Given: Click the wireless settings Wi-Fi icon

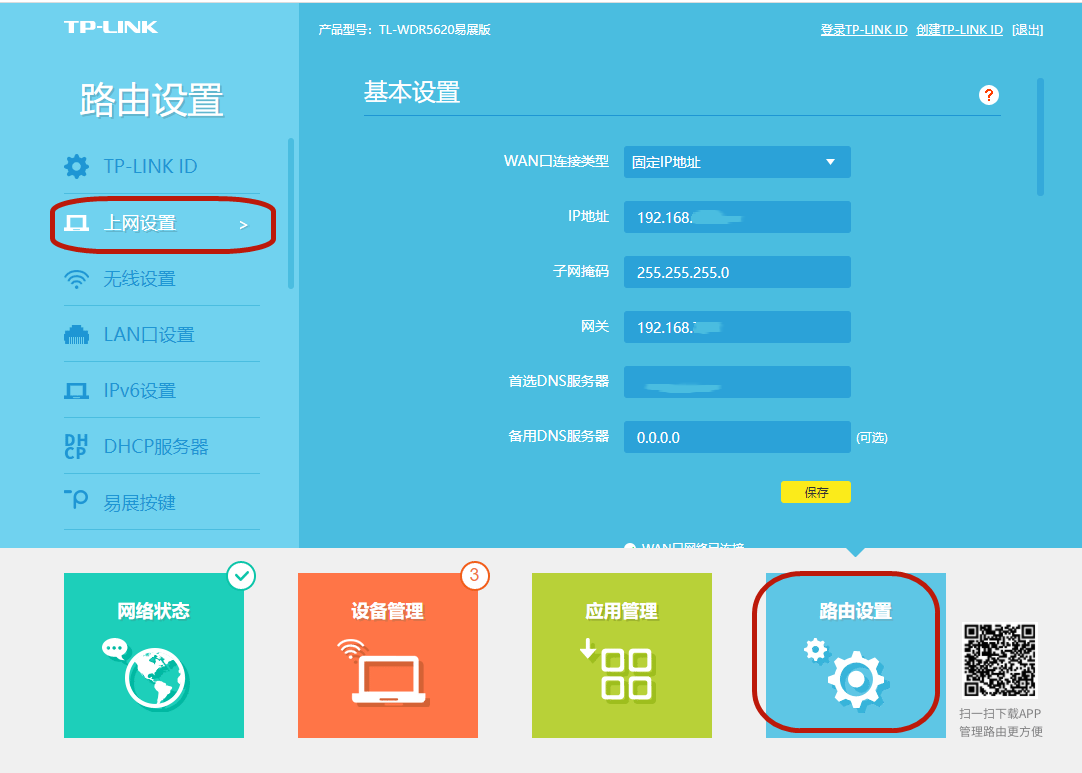Looking at the screenshot, I should 76,280.
